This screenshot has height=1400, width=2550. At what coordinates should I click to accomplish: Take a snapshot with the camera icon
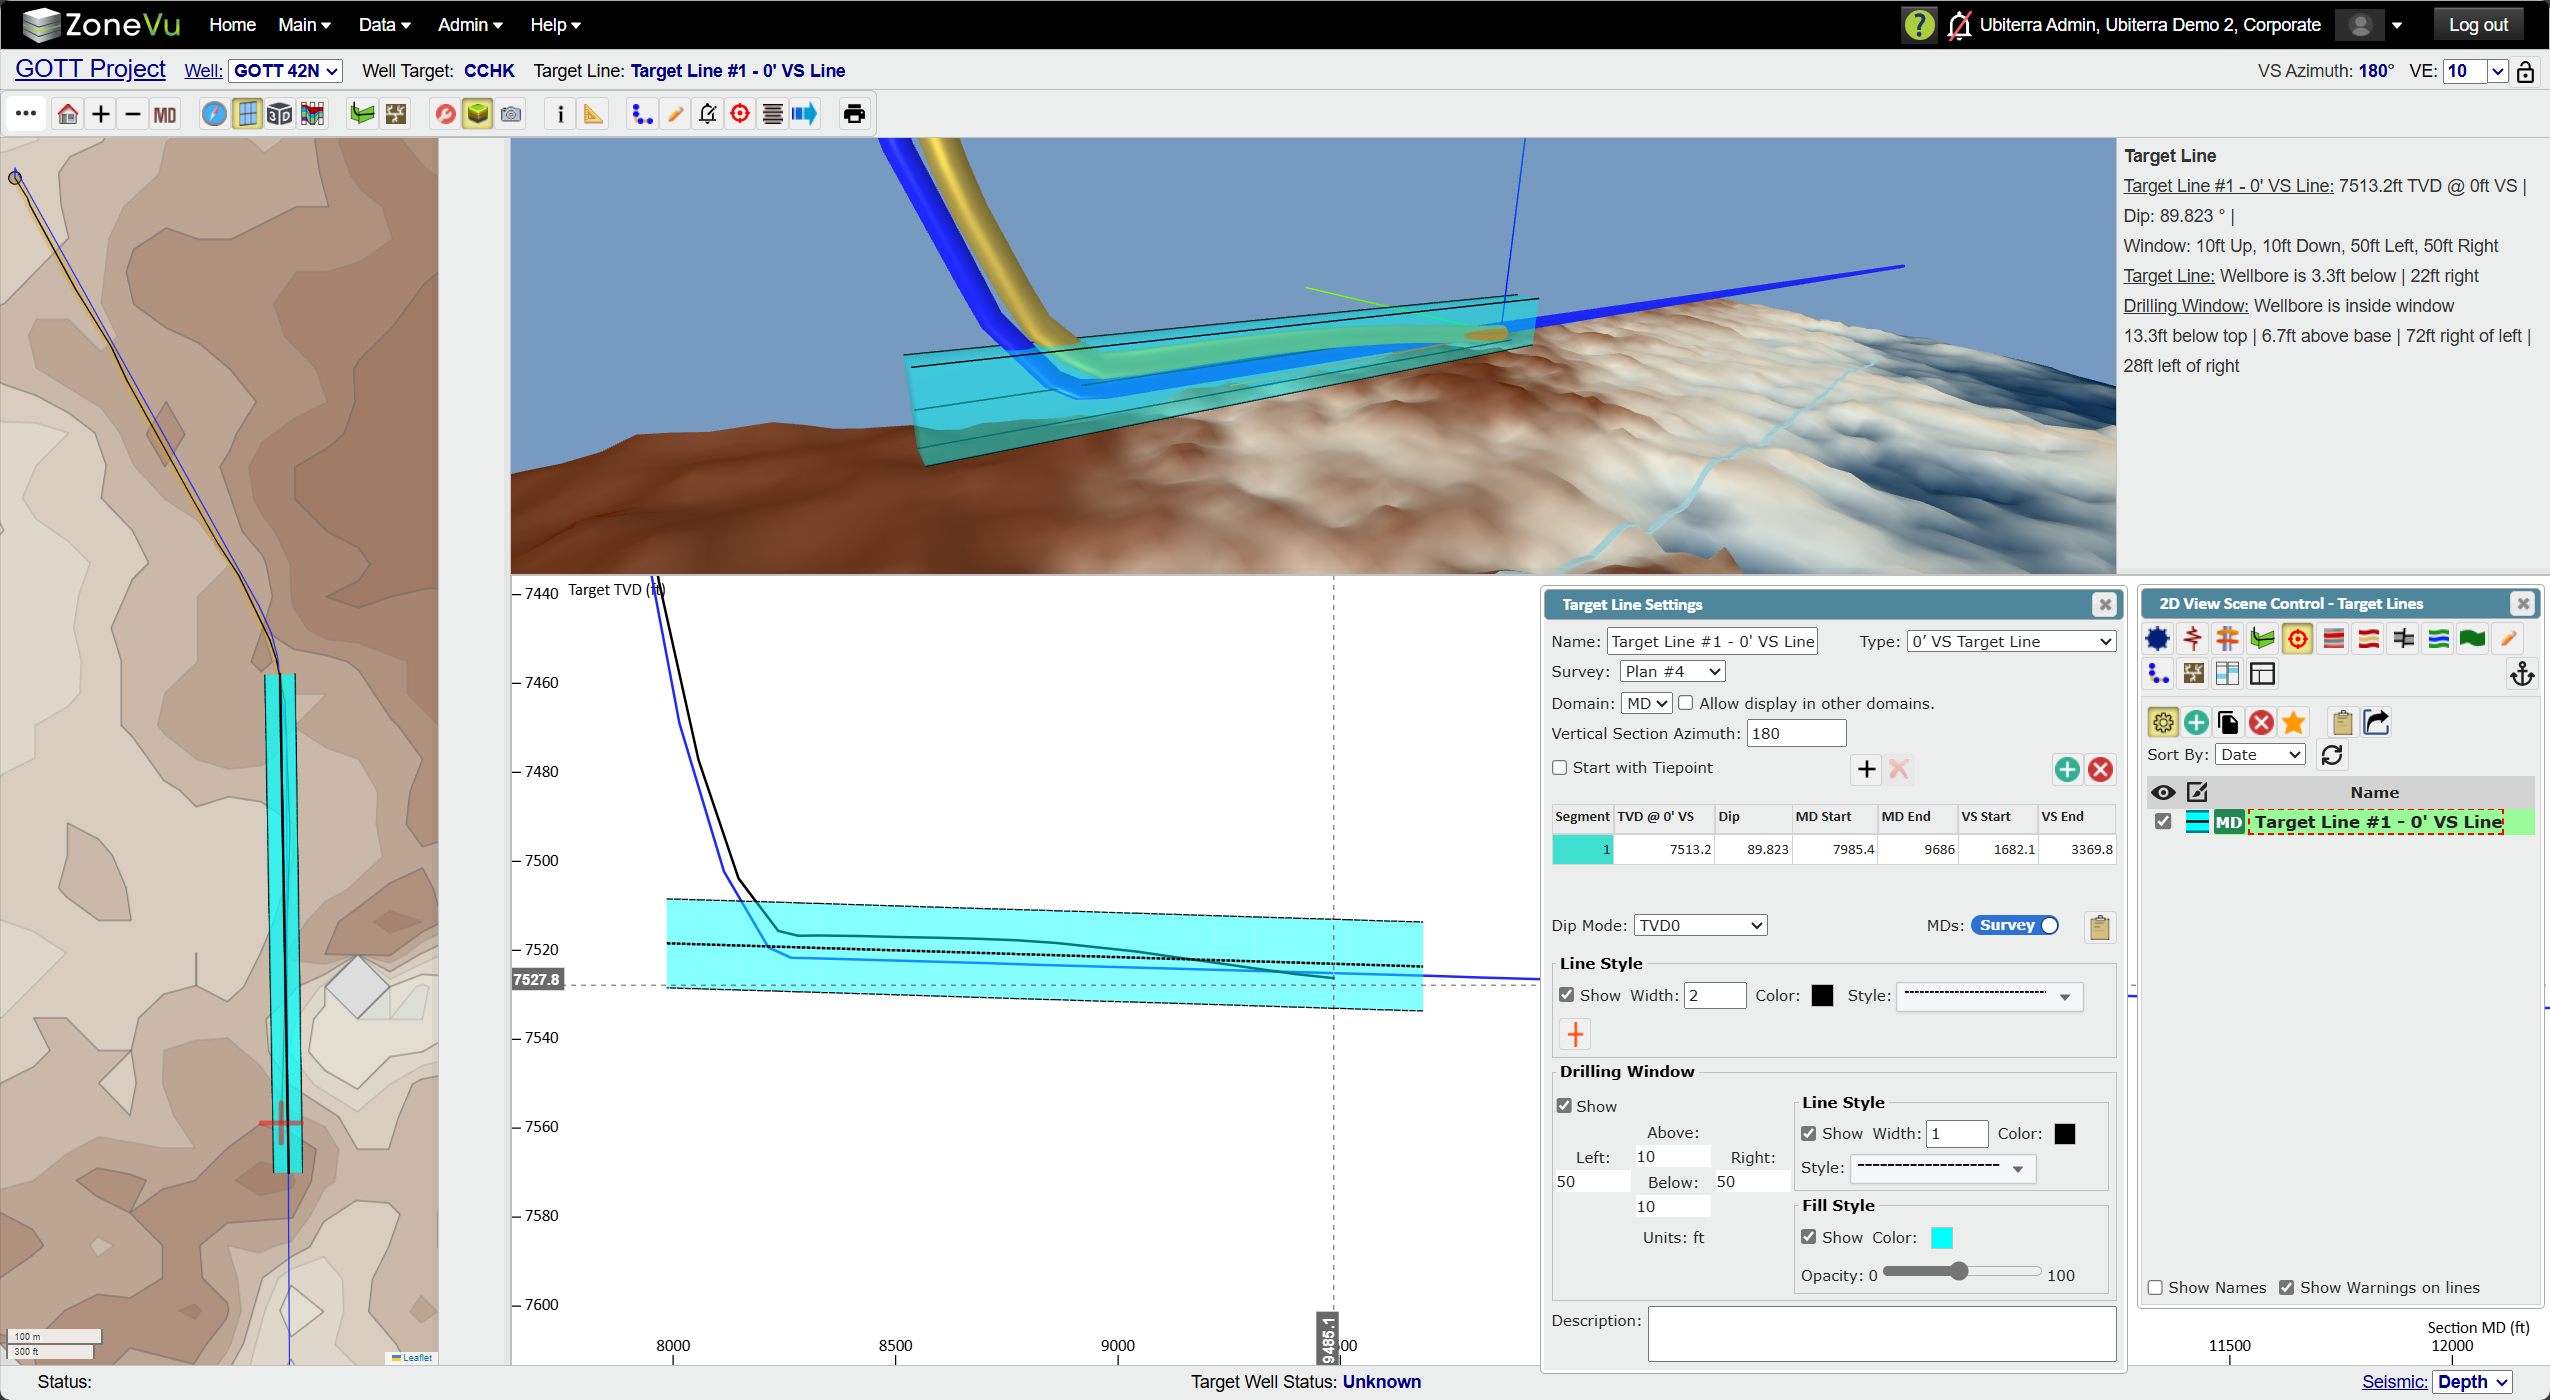[x=511, y=114]
